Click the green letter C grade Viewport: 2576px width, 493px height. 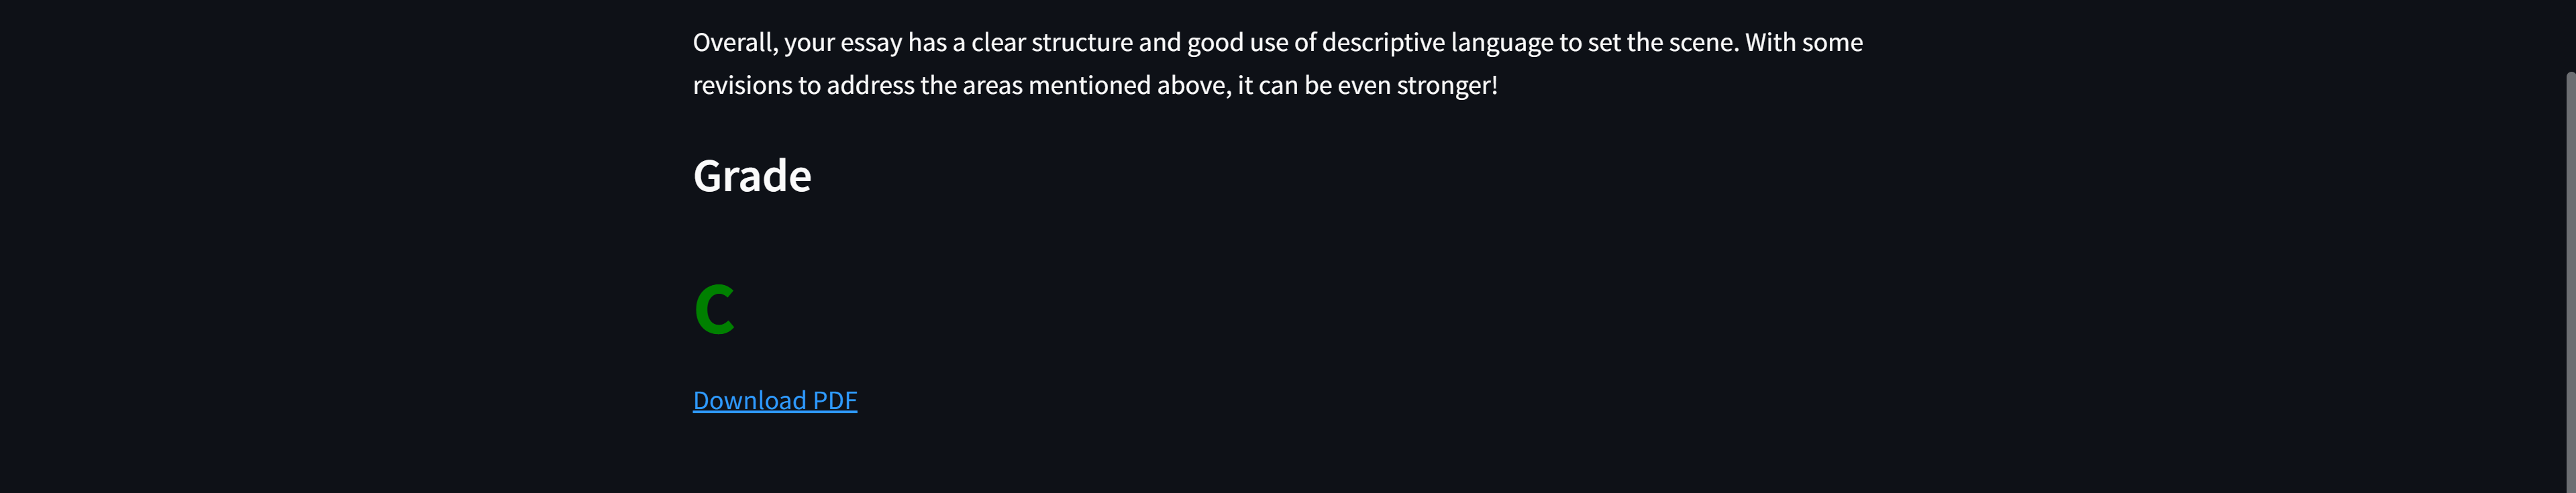(715, 309)
